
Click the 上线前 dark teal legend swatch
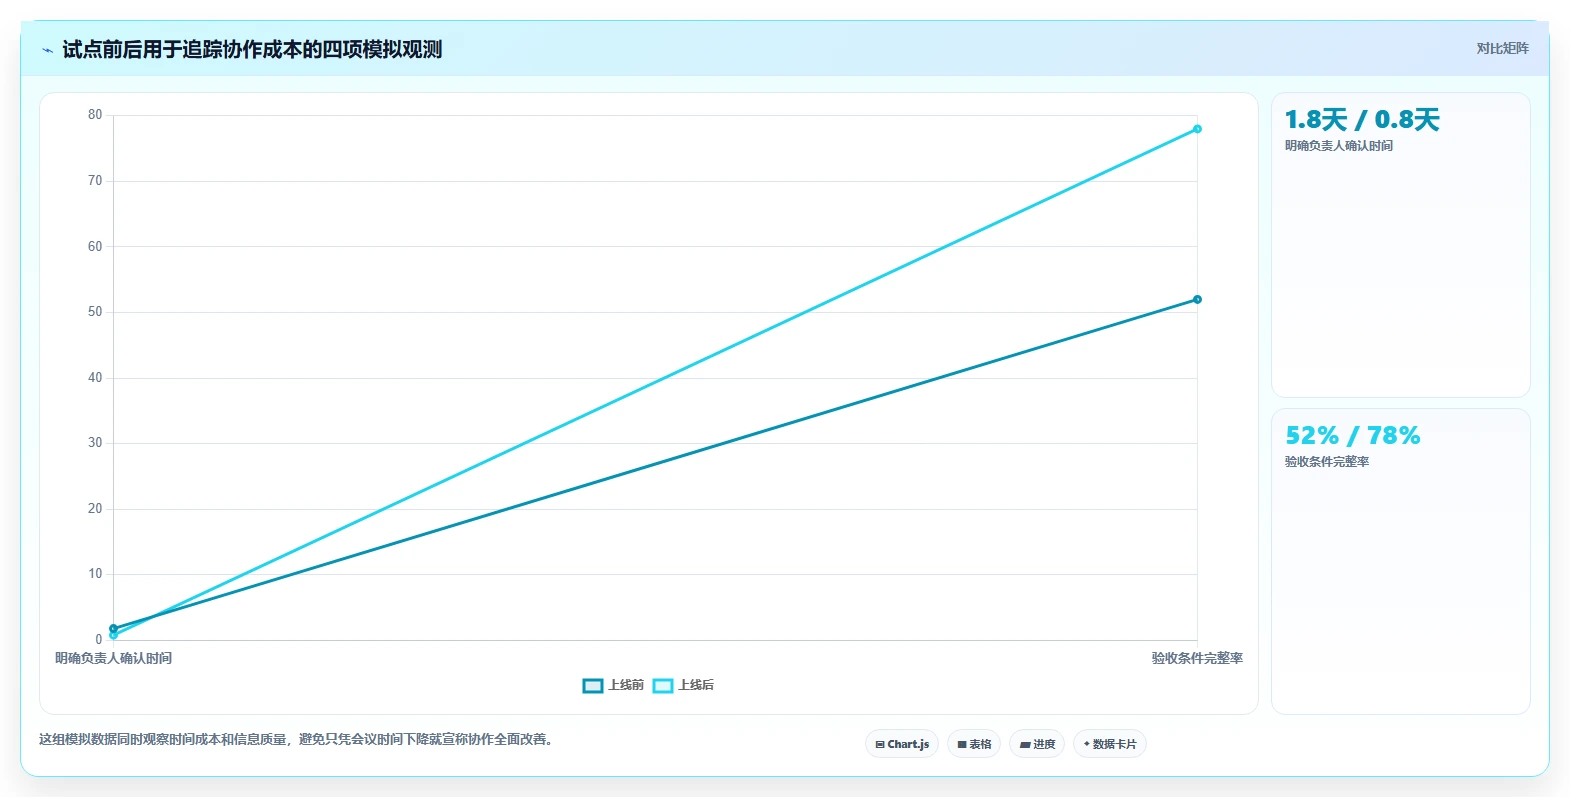[592, 685]
